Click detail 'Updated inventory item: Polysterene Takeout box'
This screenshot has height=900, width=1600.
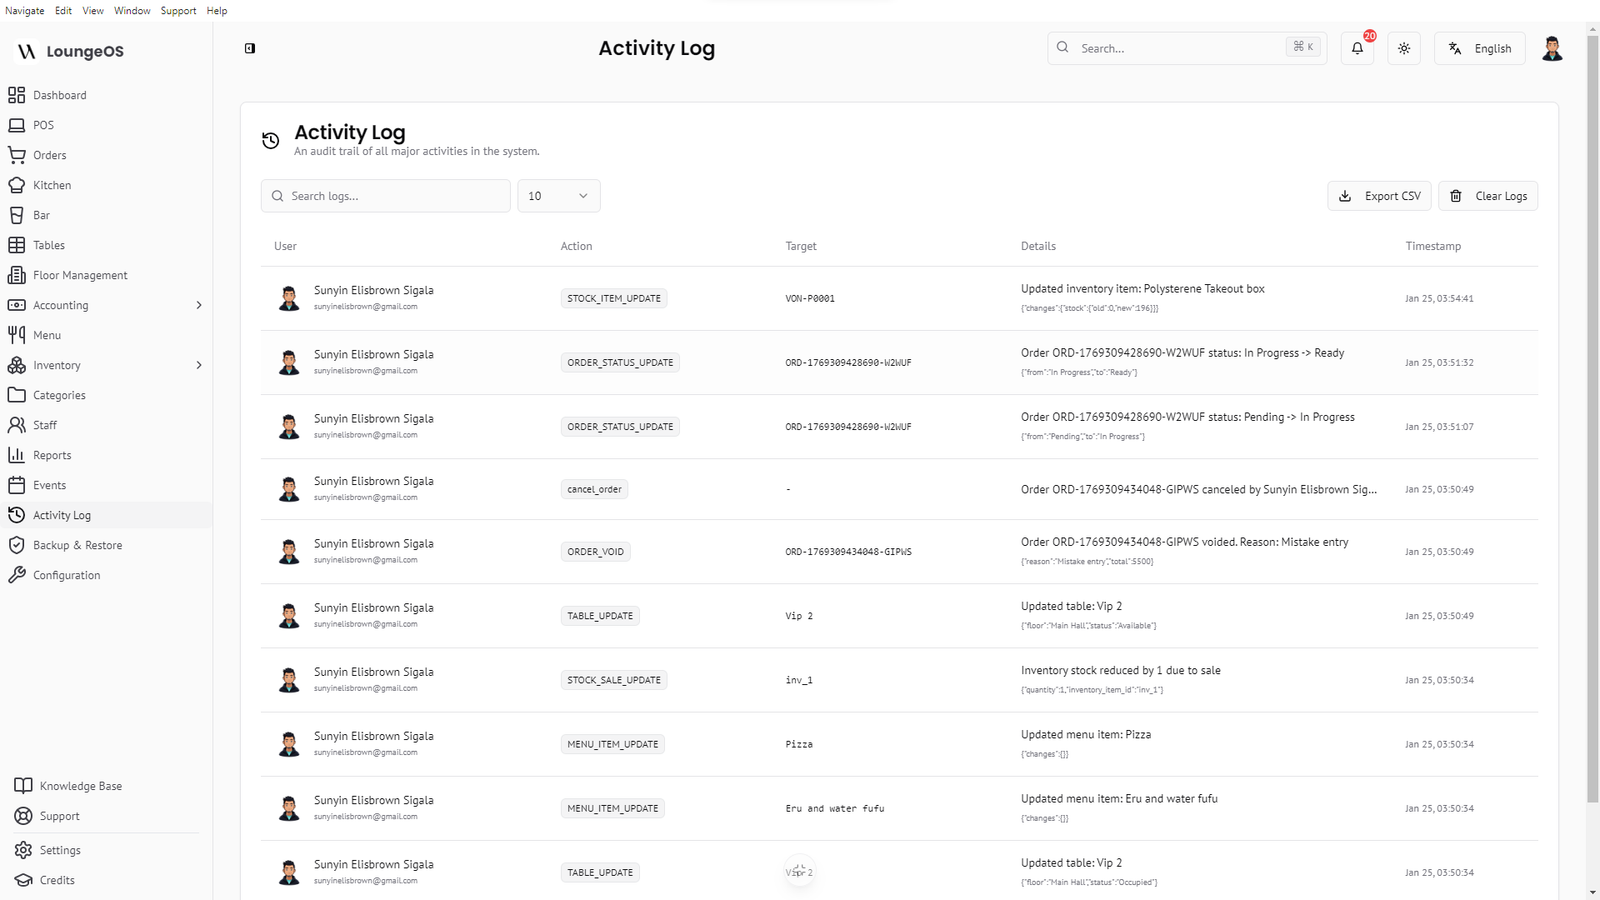tap(1143, 289)
